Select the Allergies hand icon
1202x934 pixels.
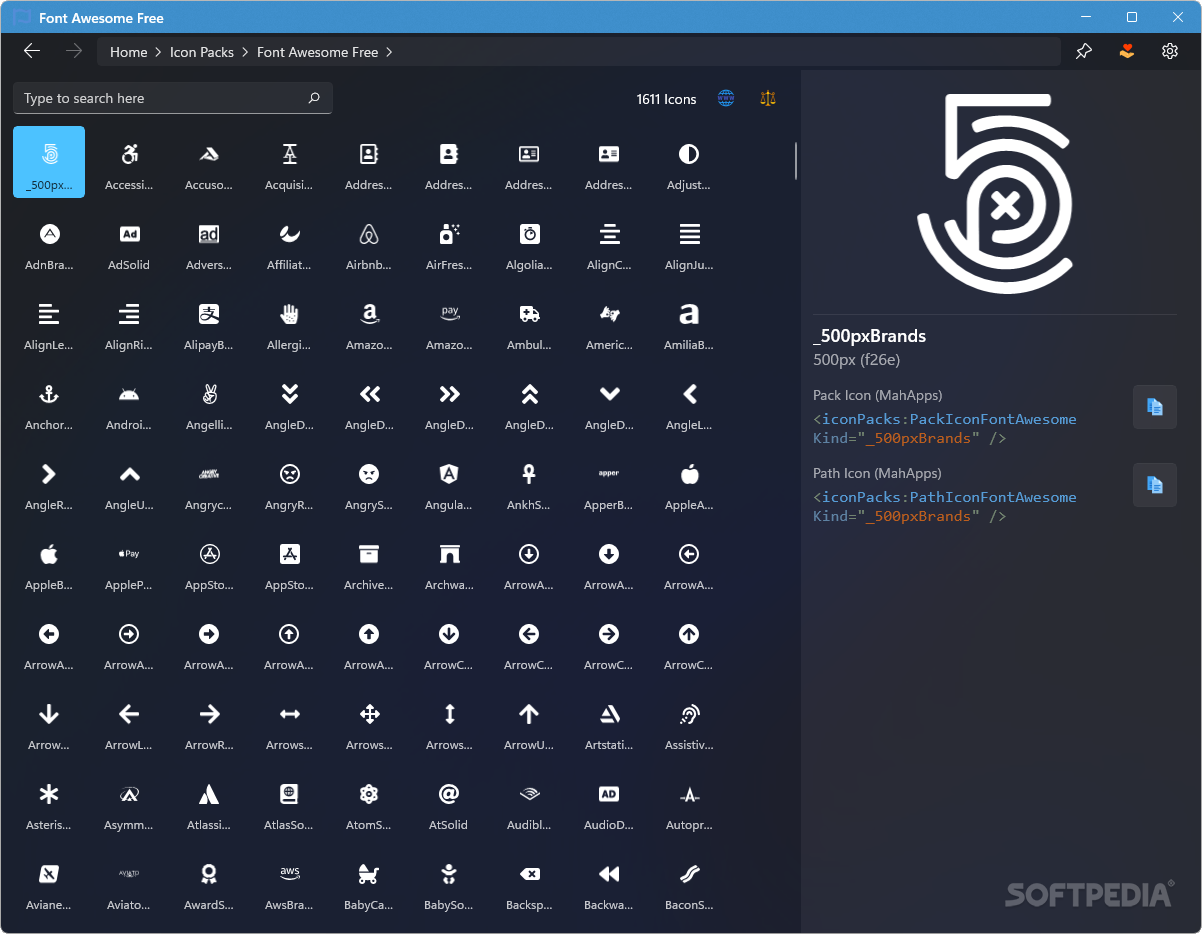[x=289, y=322]
